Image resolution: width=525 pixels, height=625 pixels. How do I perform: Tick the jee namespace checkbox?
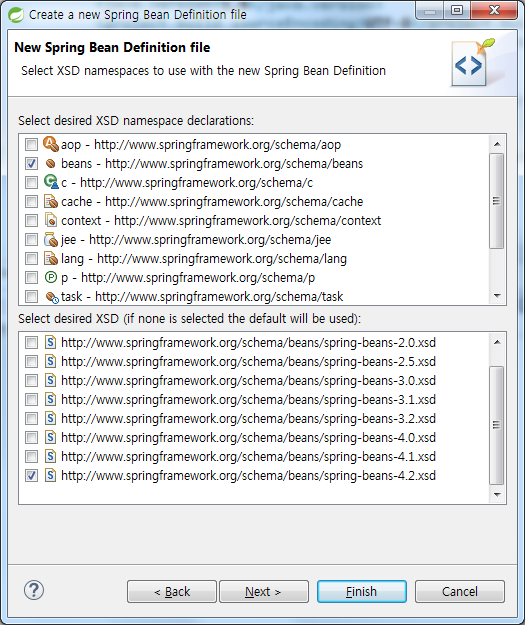(31, 240)
